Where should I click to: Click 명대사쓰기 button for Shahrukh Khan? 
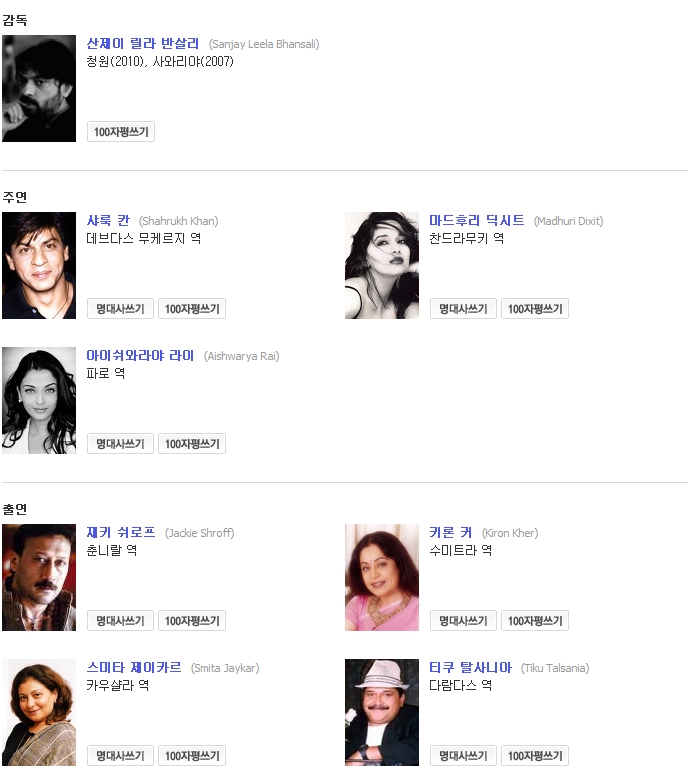coord(121,309)
